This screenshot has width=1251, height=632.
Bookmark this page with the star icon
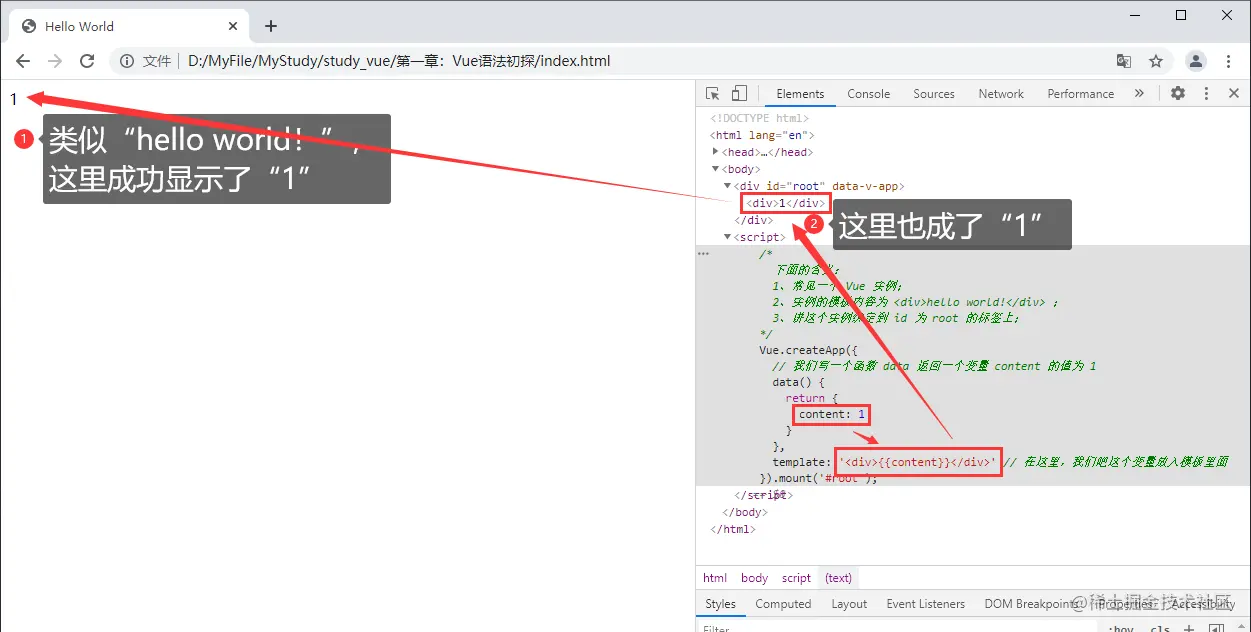tap(1156, 61)
